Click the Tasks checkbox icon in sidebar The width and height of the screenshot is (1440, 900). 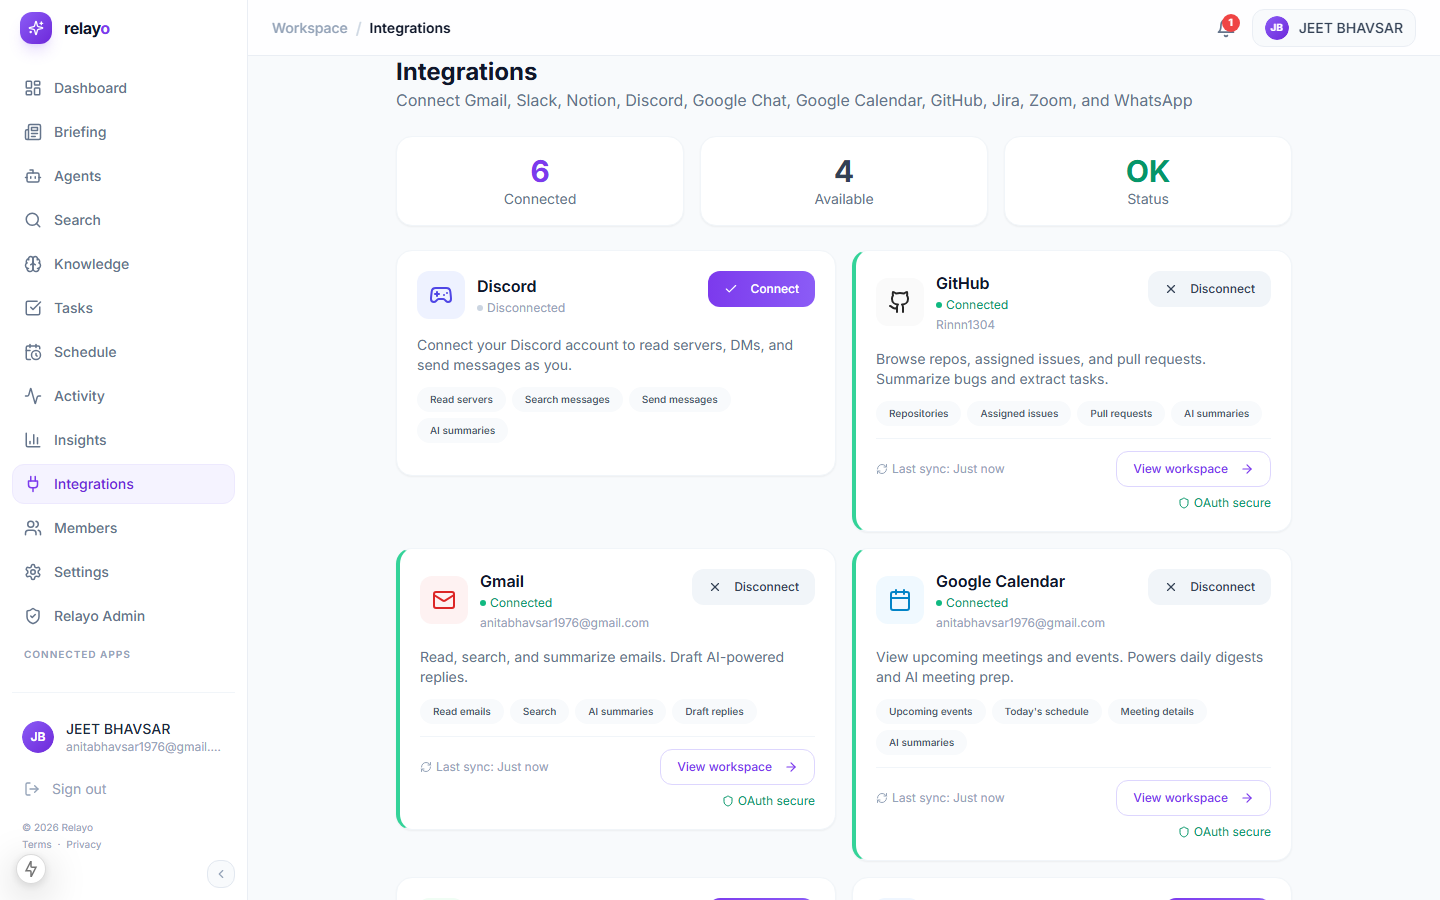point(33,308)
